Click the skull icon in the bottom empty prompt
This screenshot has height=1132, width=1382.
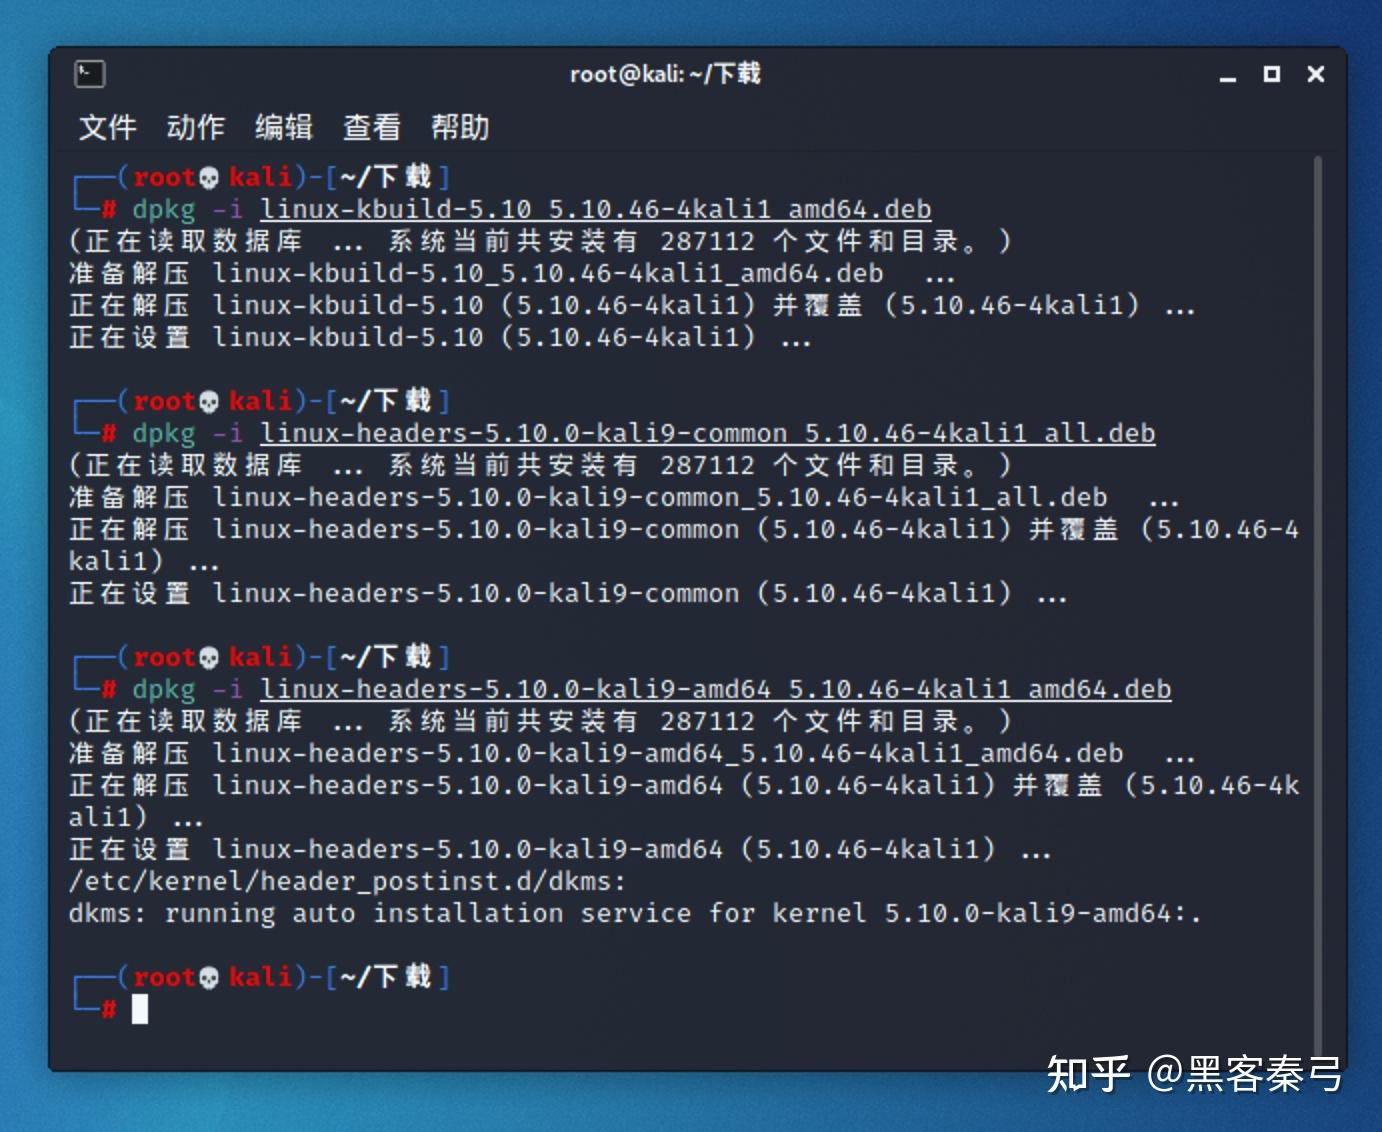point(208,977)
